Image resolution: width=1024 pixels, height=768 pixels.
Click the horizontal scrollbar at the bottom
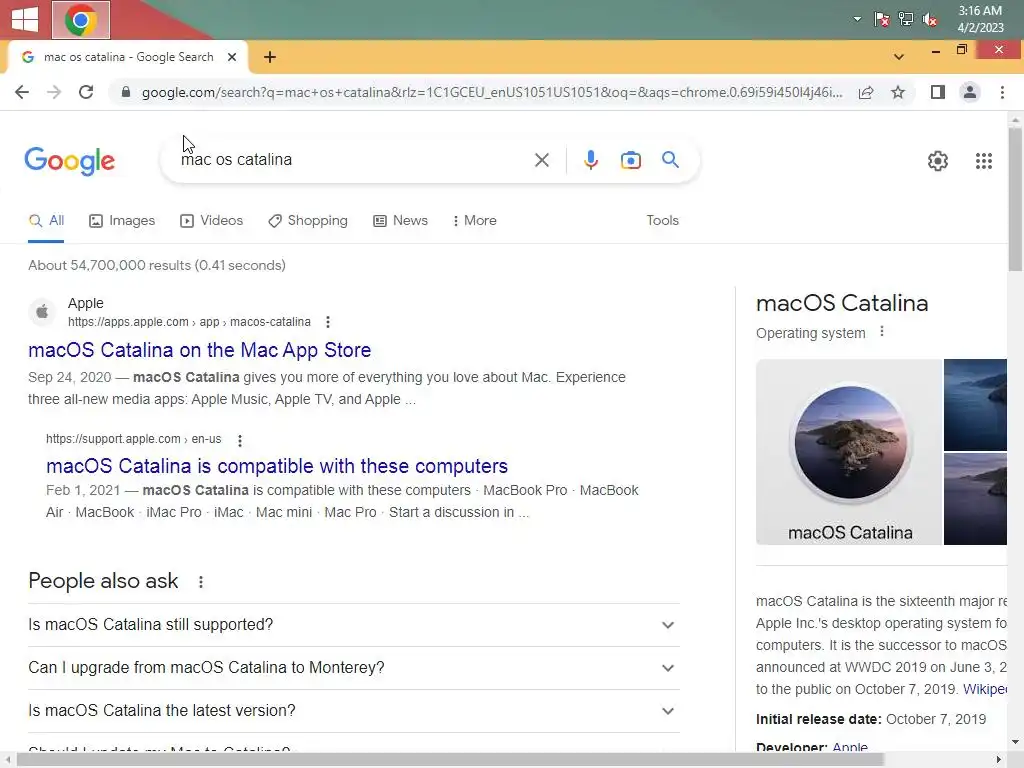pos(451,760)
